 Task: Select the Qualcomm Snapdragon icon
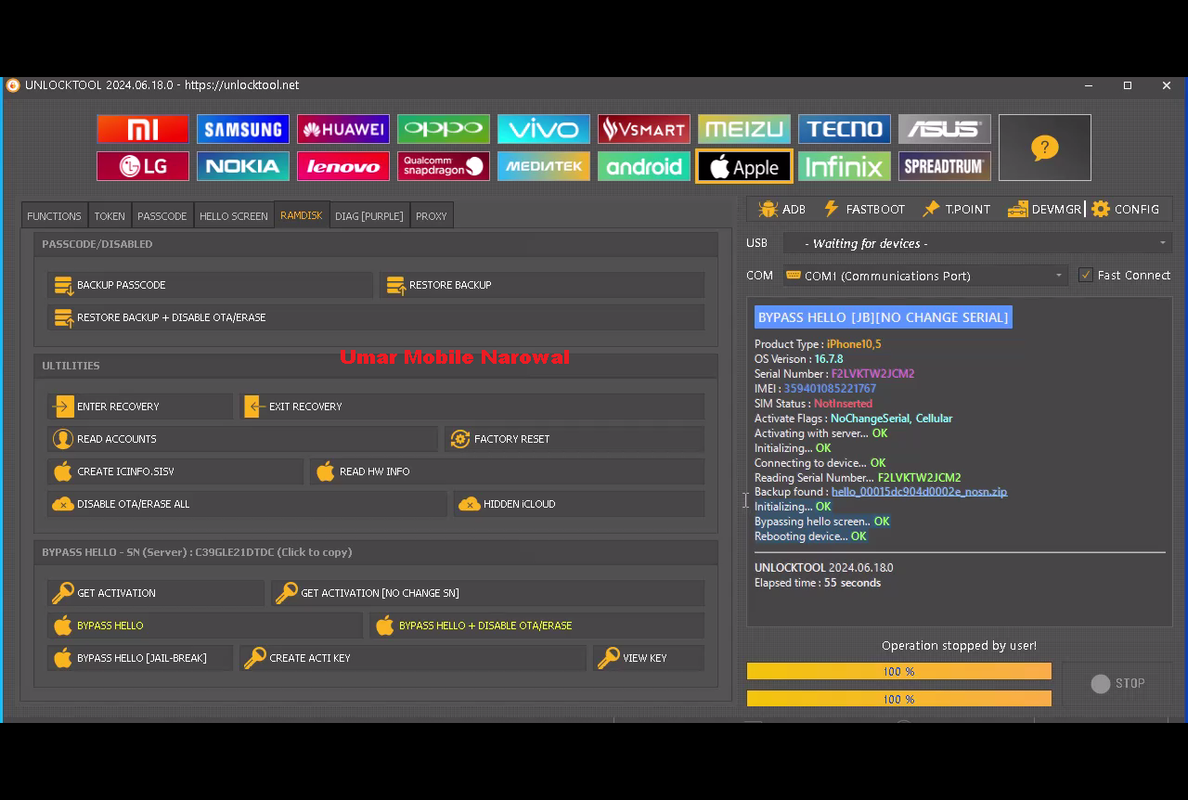(443, 166)
